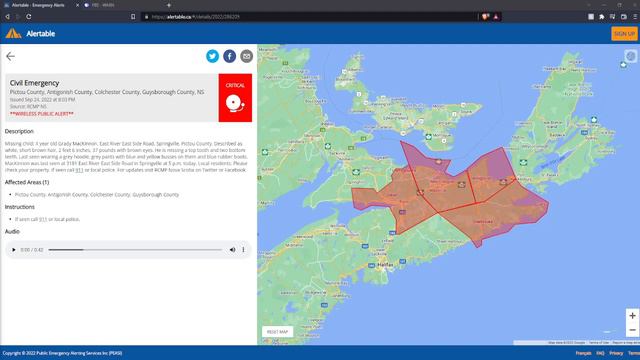Play the alert audio clip
The width and height of the screenshot is (640, 360).
[13, 249]
